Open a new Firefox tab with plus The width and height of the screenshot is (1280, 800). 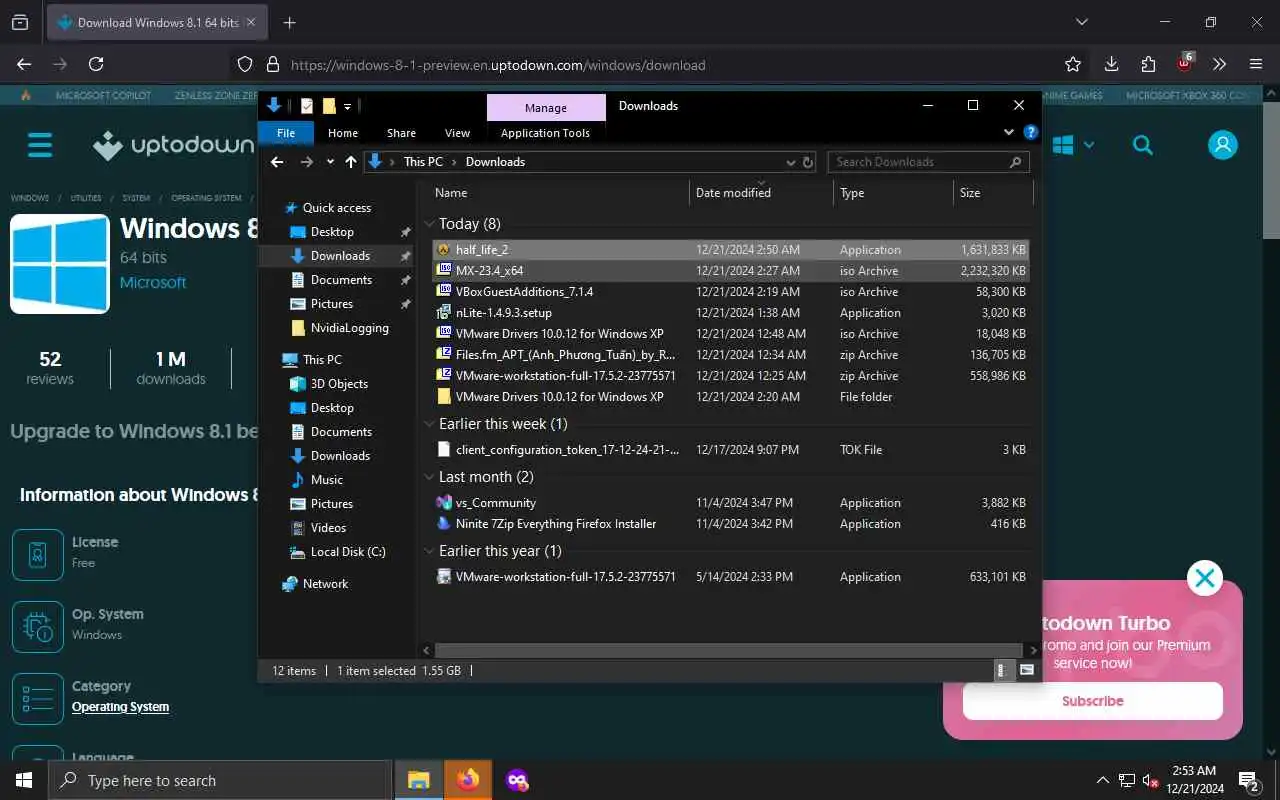[289, 22]
